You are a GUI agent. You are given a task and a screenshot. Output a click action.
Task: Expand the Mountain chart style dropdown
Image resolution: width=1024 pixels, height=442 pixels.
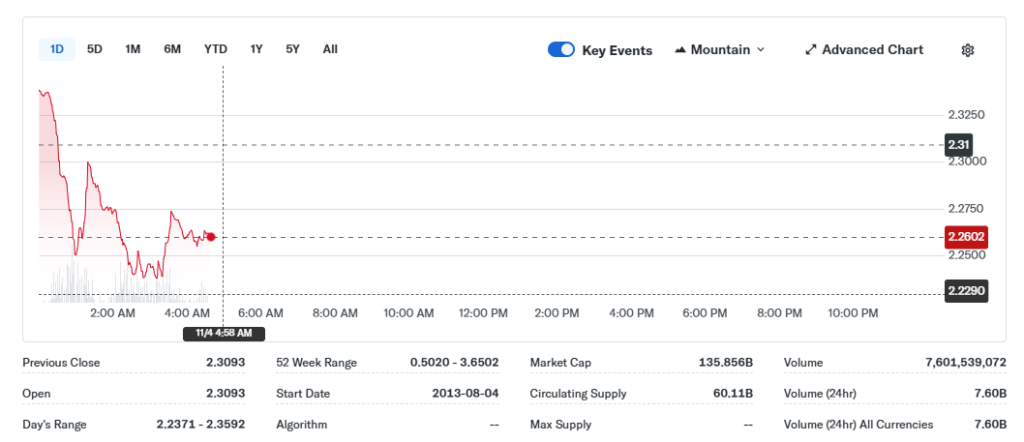pyautogui.click(x=760, y=50)
